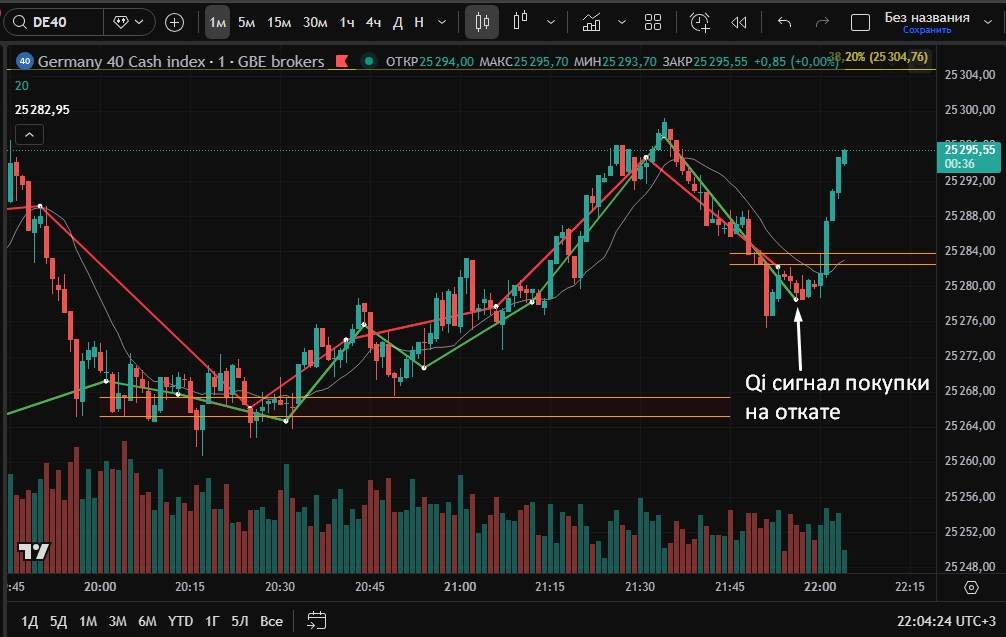Open the 22:04:24 UTC+3 timezone selector

click(x=948, y=621)
